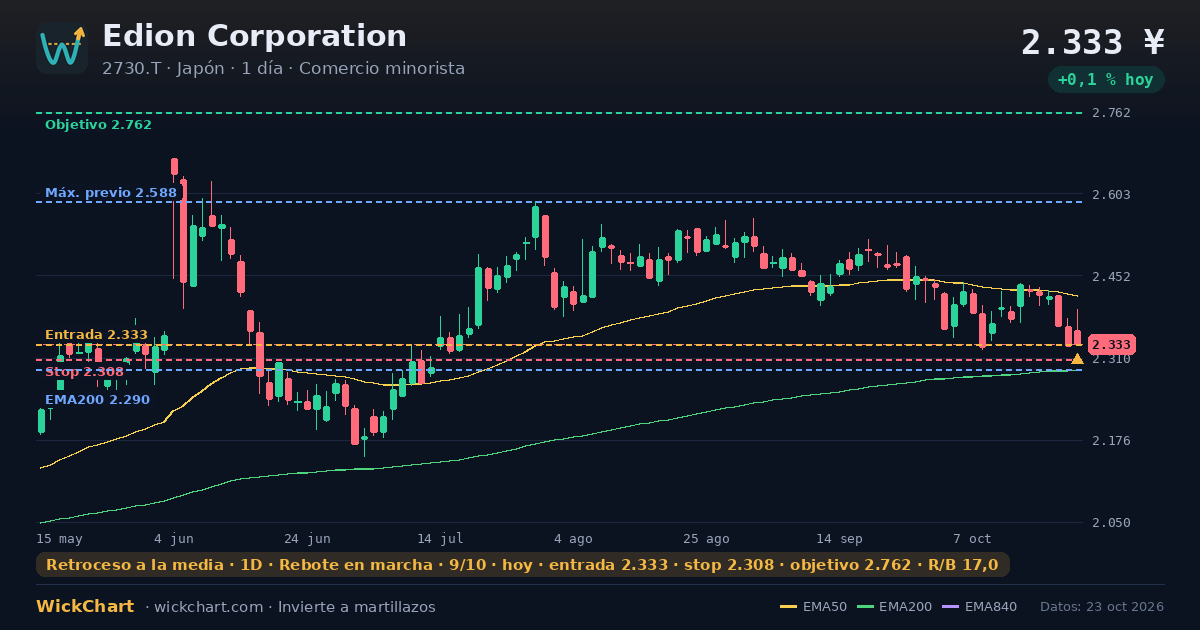Click the +0,1 % hoy badge
The image size is (1200, 630).
point(1106,79)
